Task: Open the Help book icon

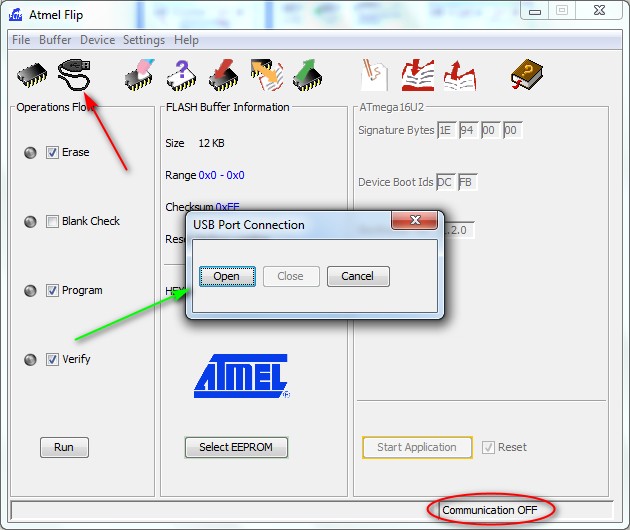Action: coord(526,75)
